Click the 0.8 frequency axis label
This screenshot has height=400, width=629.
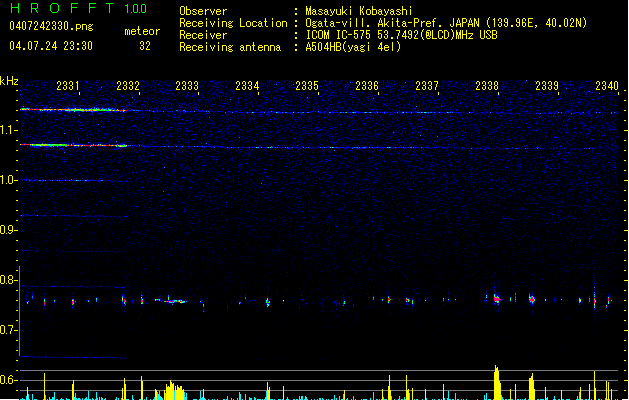click(8, 280)
